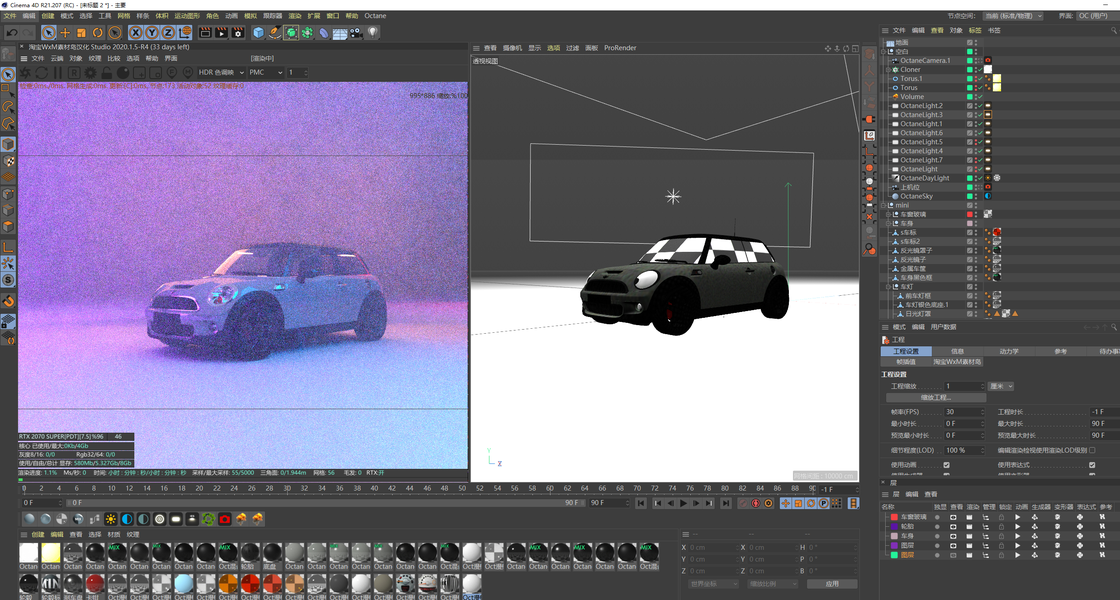Viewport: 1120px width, 600px height.
Task: Toggle 轮胎 layer visibility
Action: [x=954, y=526]
